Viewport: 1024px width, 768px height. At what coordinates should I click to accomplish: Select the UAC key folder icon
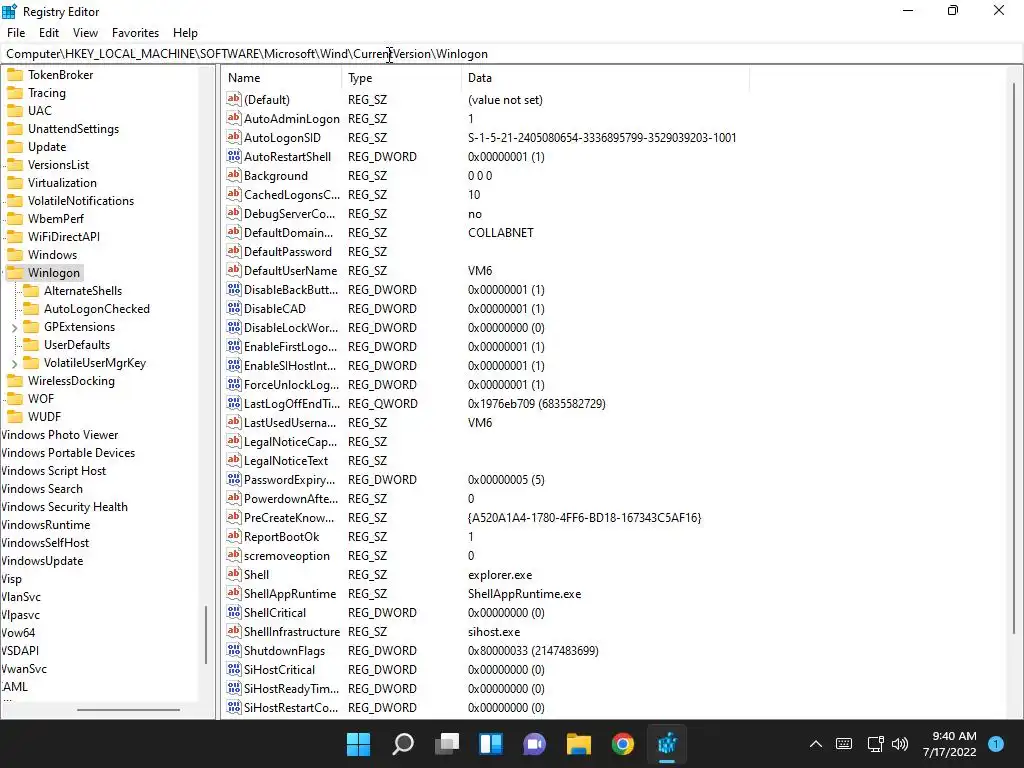15,110
